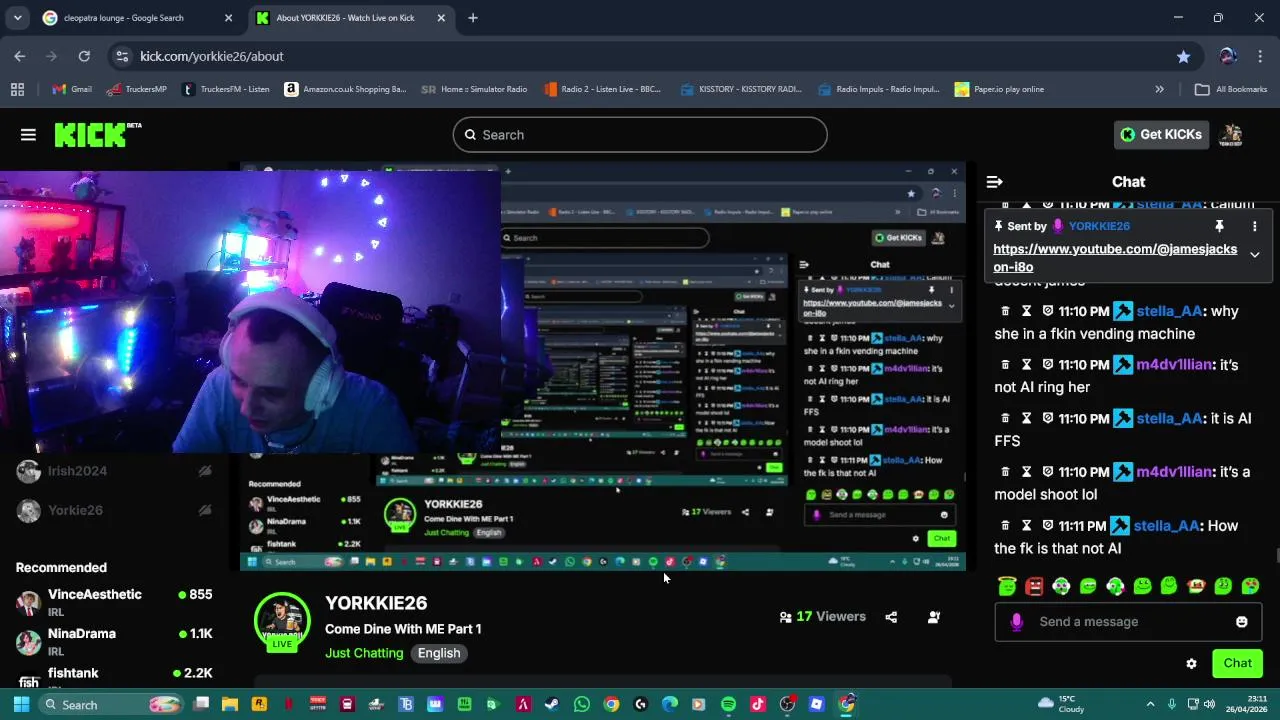
Task: Select the About YORKKIE26 Kick tab
Action: pyautogui.click(x=348, y=18)
